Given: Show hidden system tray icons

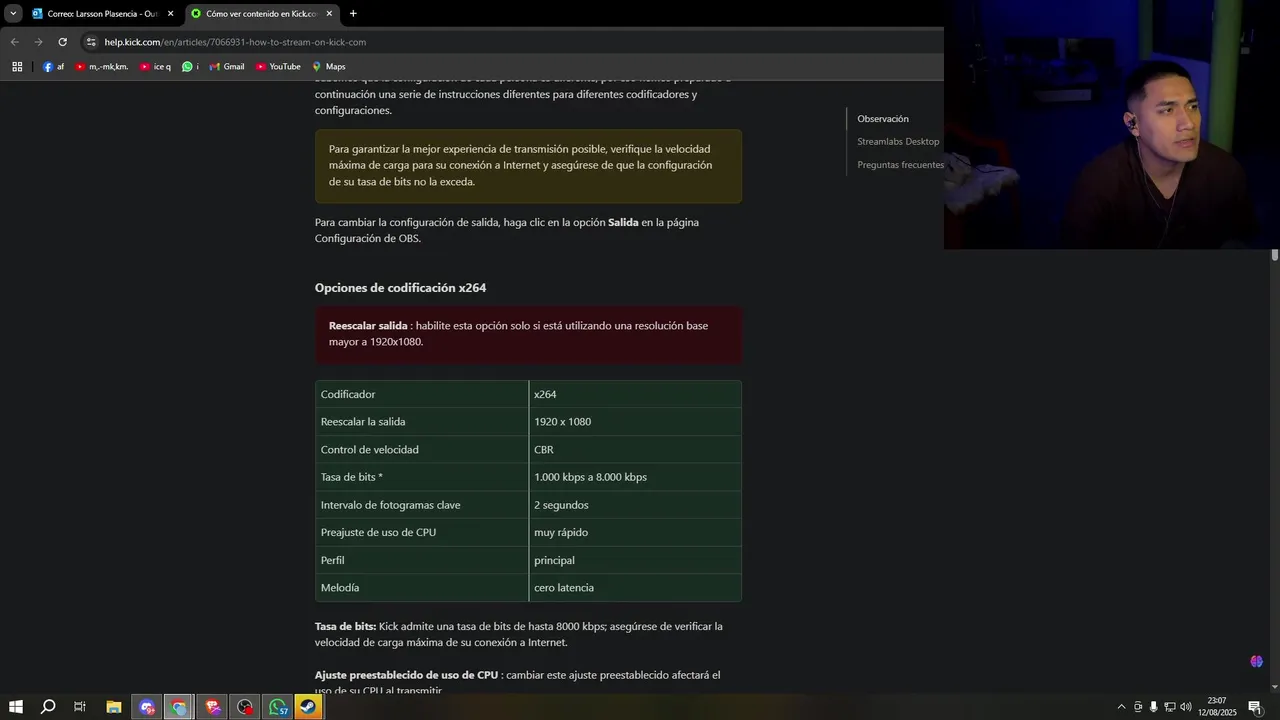Looking at the screenshot, I should (1121, 707).
